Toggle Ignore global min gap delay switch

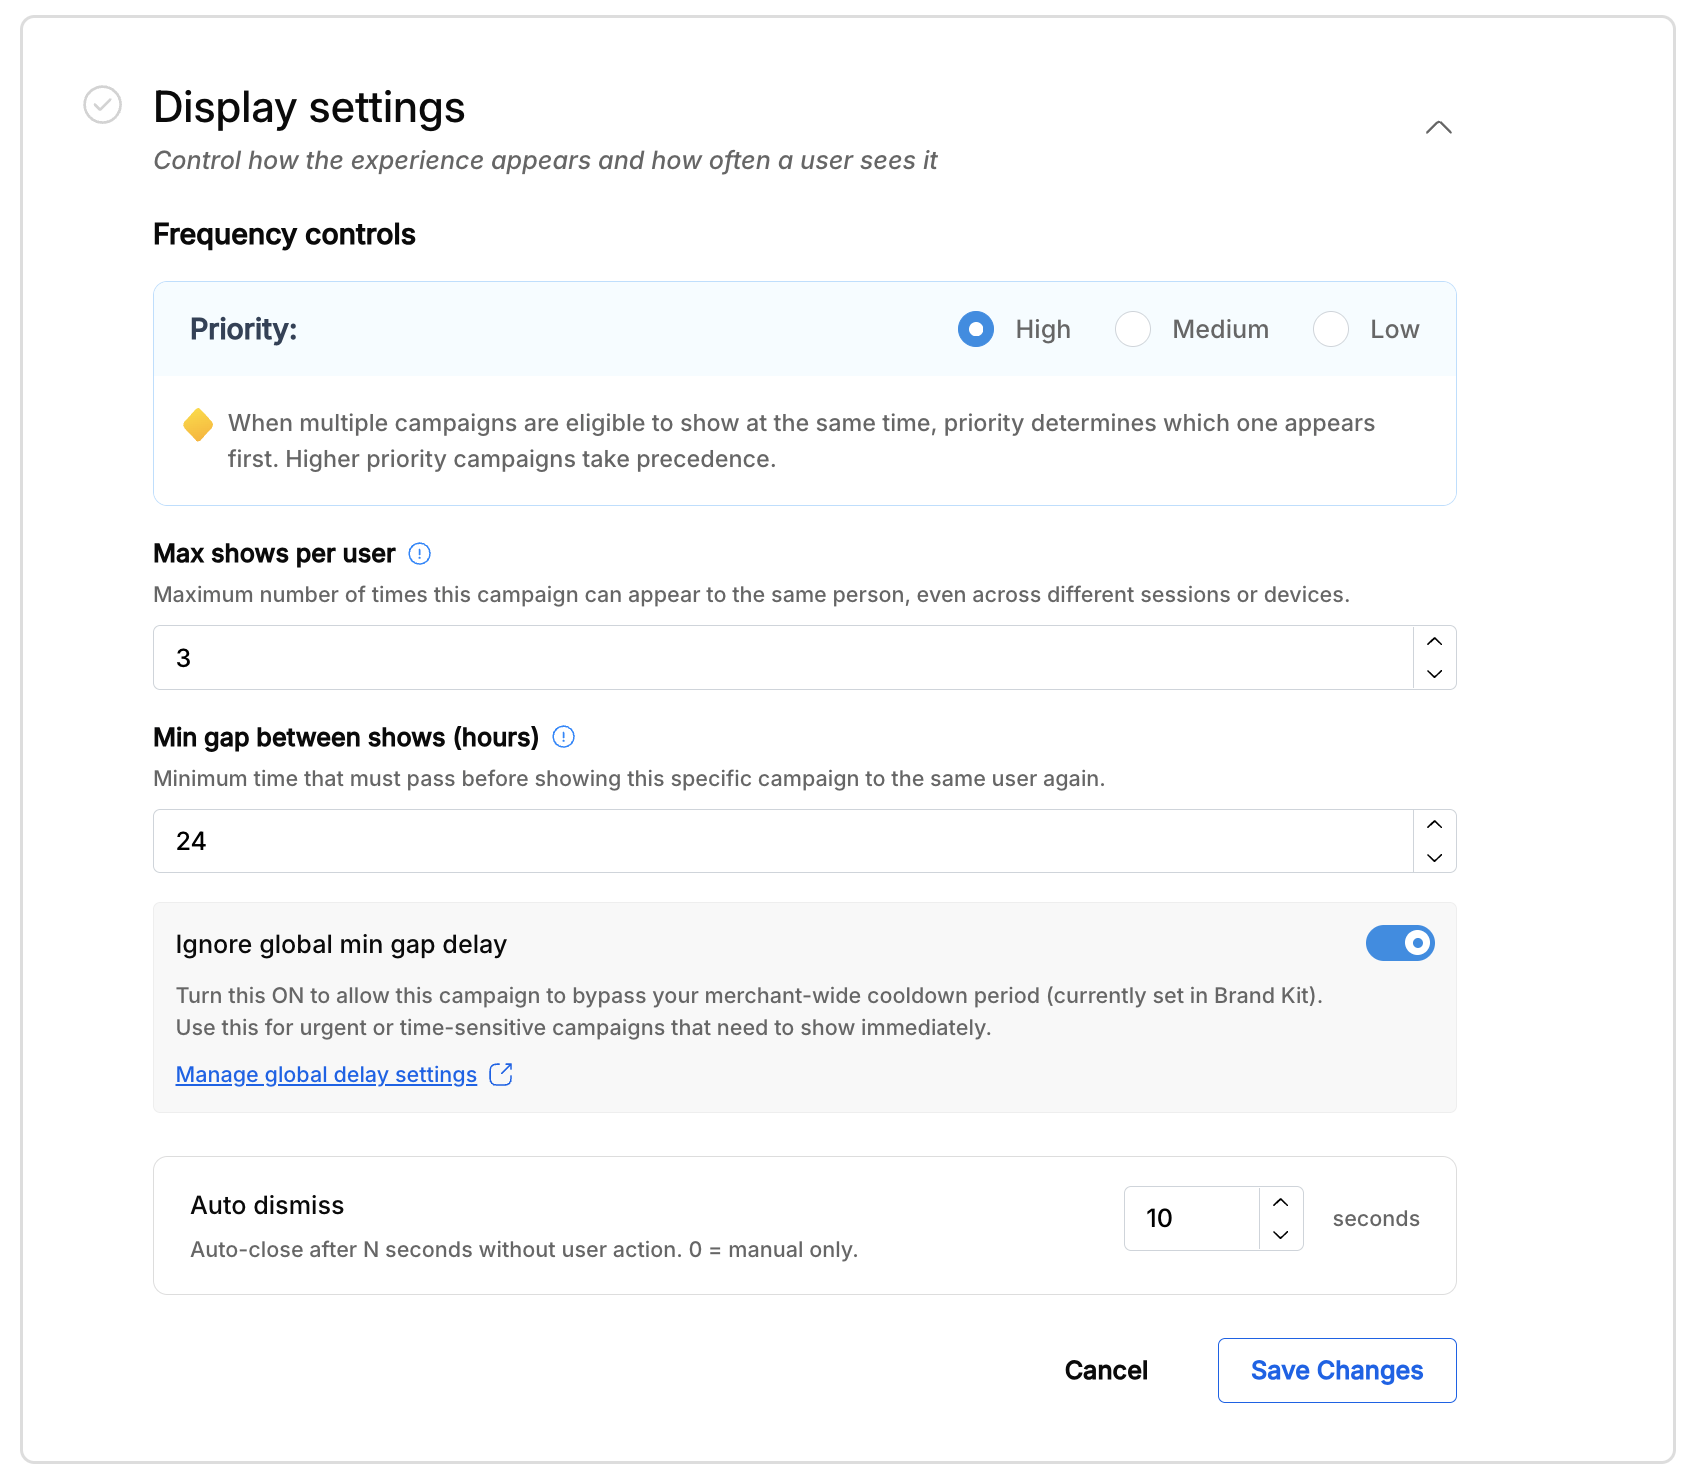[x=1400, y=943]
